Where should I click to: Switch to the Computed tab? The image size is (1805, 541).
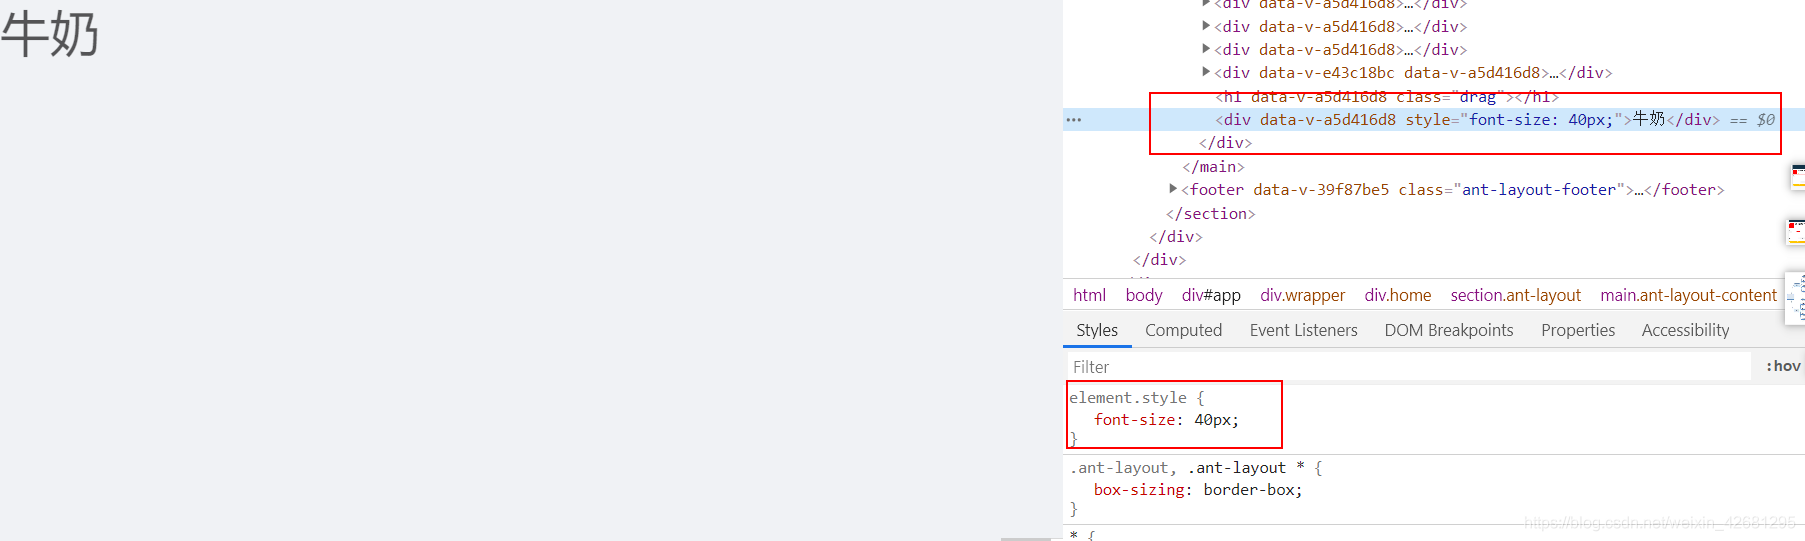click(x=1183, y=330)
